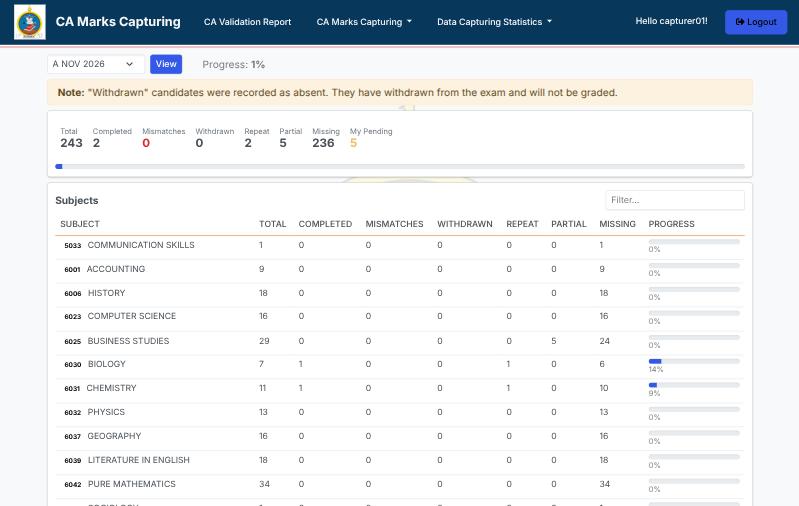Click the Repeat 2 summary stat
Image resolution: width=799 pixels, height=506 pixels.
click(257, 138)
